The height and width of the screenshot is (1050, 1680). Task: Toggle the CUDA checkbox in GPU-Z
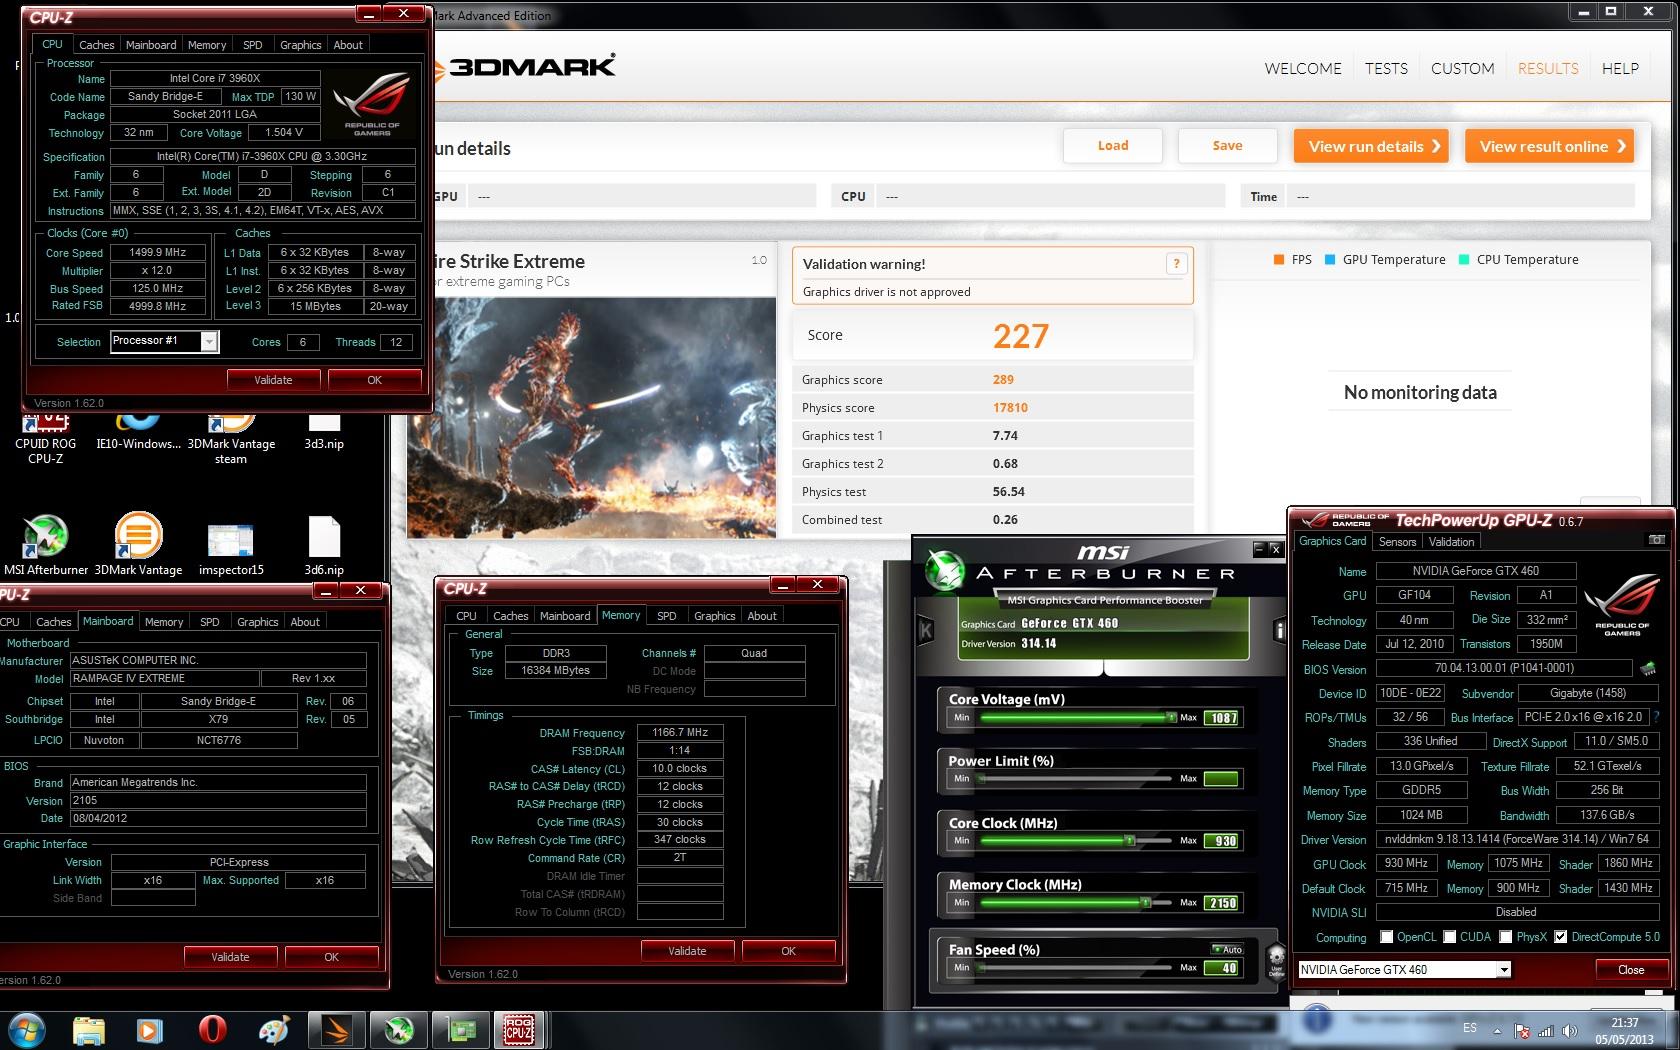[x=1449, y=937]
